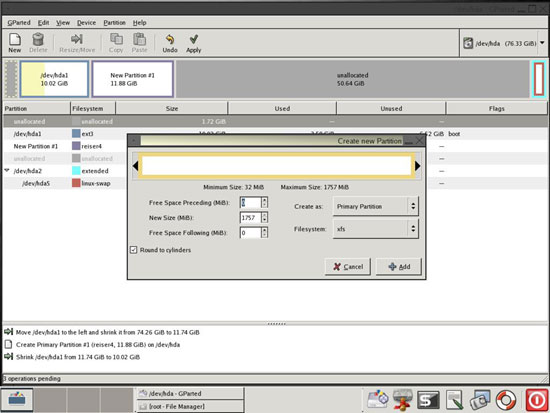The width and height of the screenshot is (550, 413).
Task: Open the /dev/hda device selector dropdown
Action: [x=504, y=44]
